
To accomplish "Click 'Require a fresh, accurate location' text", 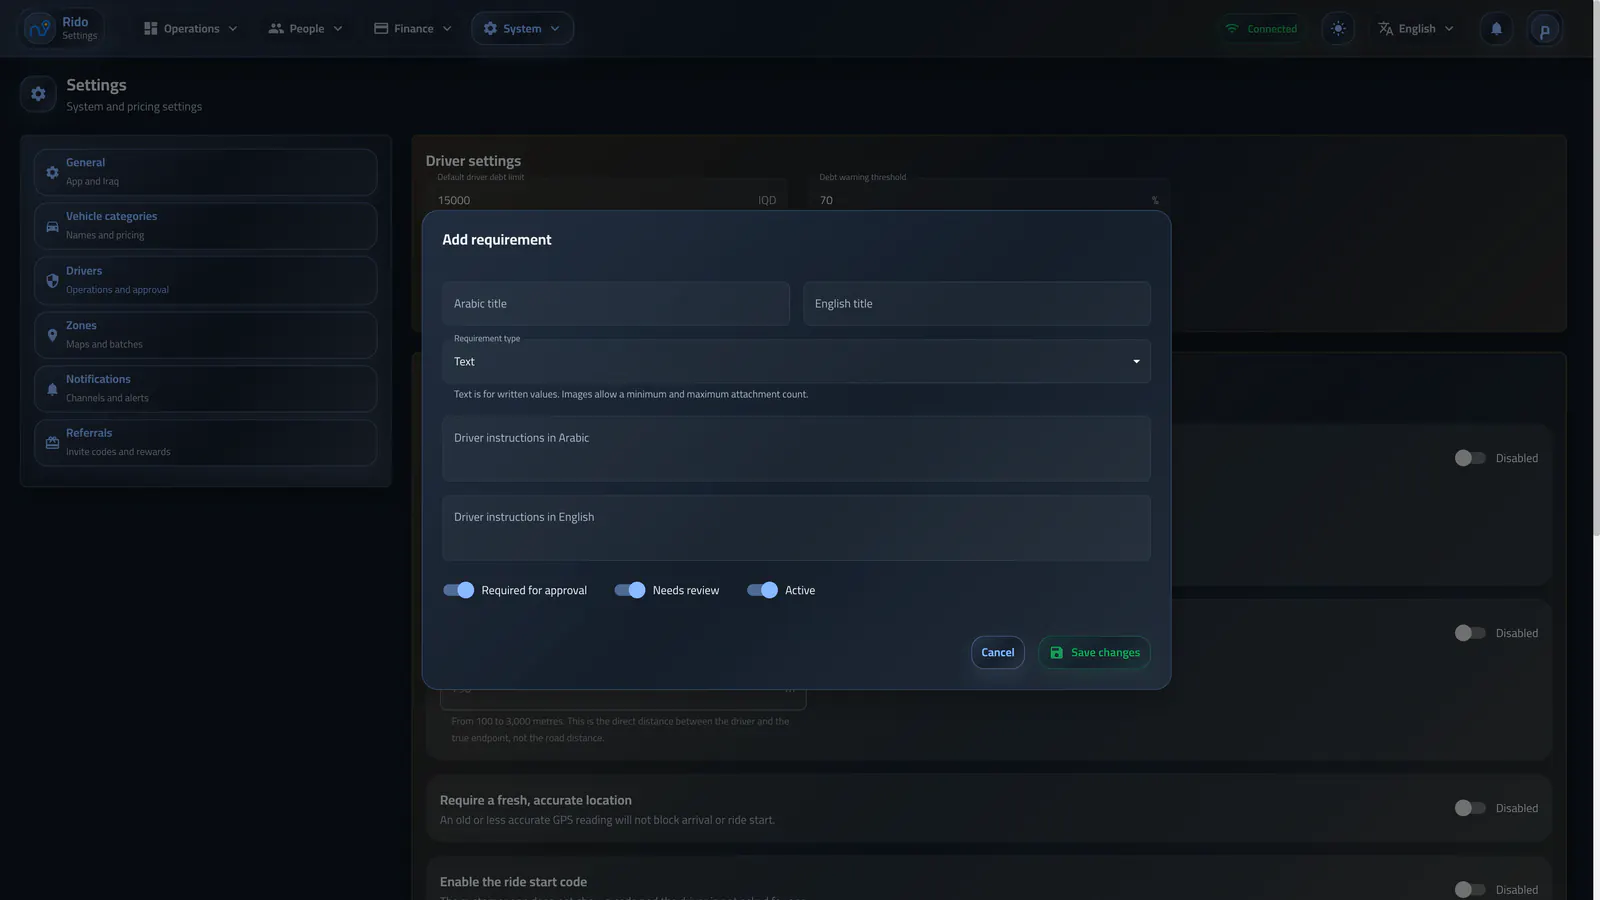I will pos(536,800).
